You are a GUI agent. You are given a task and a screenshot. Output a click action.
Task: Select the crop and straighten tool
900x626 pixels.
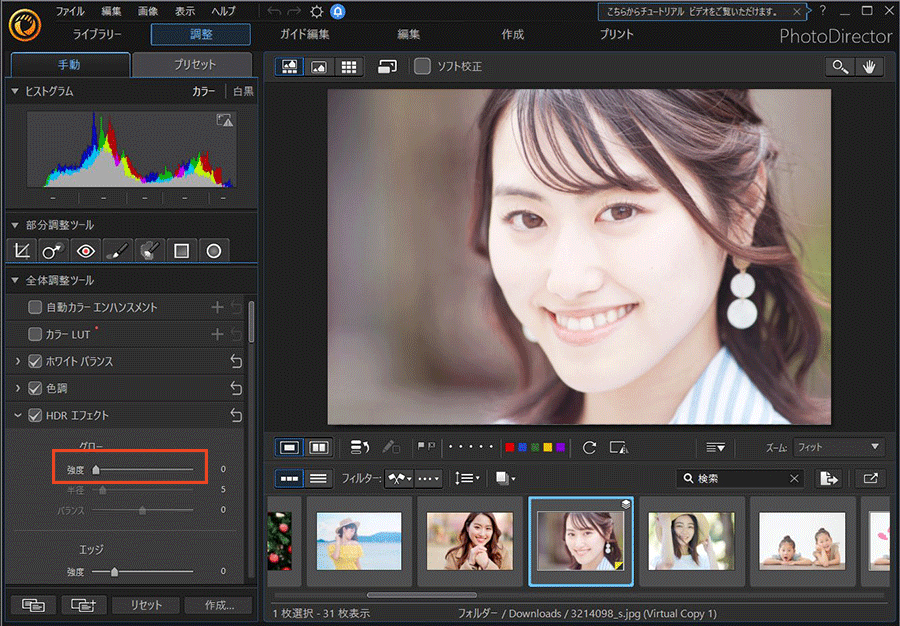coord(22,251)
